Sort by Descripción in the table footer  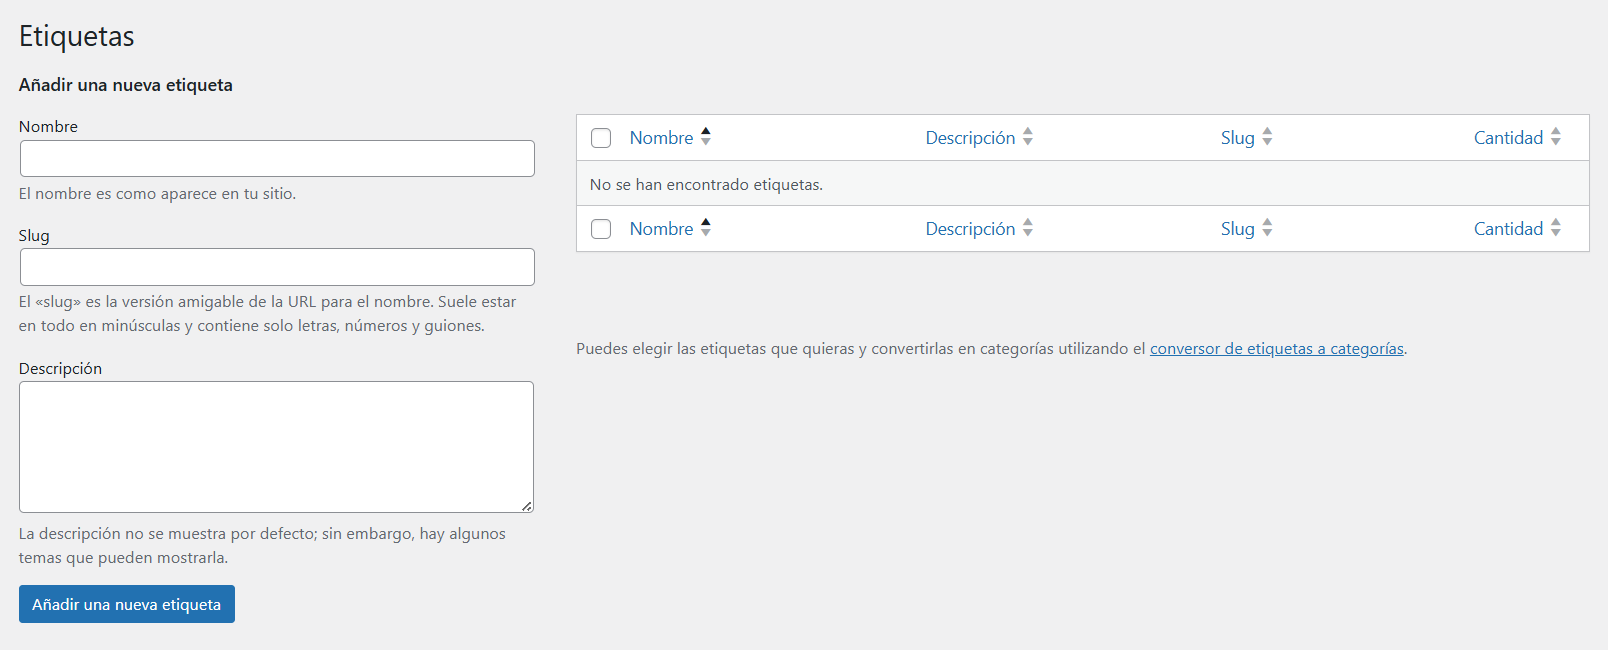coord(970,229)
